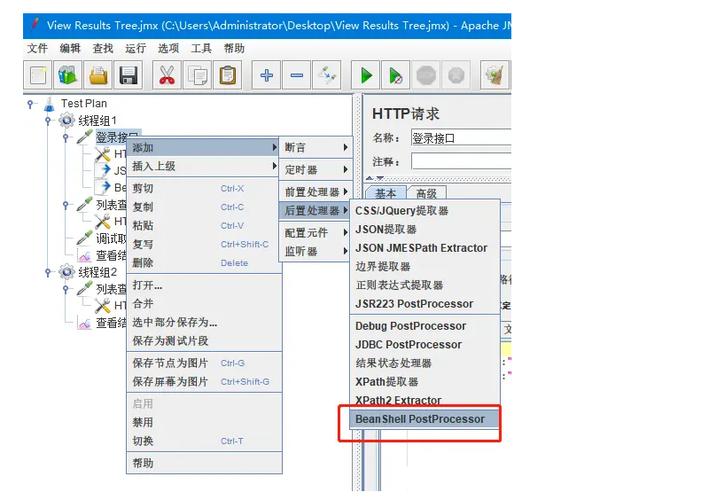Select 禁用 in the context menu
Image resolution: width=701 pixels, height=500 pixels.
pyautogui.click(x=204, y=422)
